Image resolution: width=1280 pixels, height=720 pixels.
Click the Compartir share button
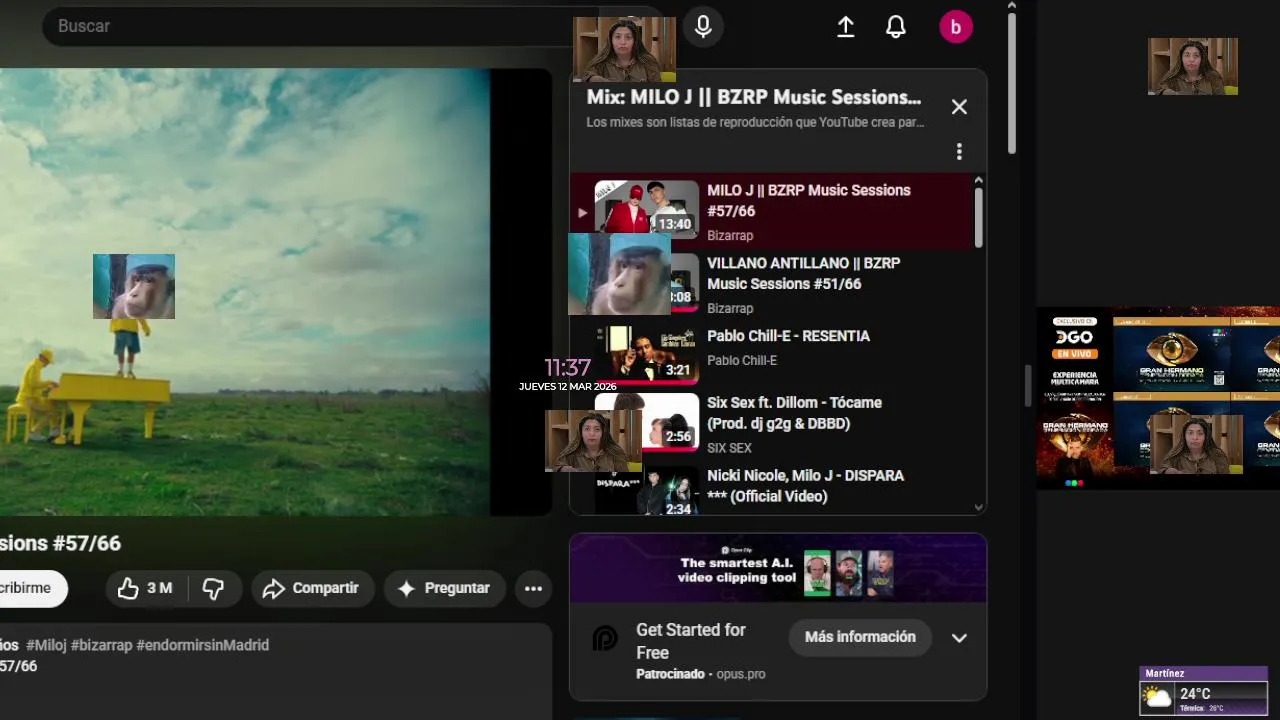pyautogui.click(x=312, y=588)
